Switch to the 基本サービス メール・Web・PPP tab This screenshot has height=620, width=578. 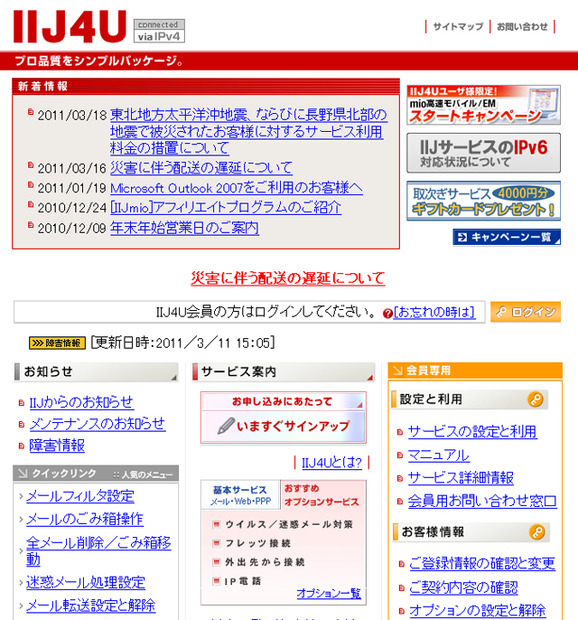click(240, 495)
